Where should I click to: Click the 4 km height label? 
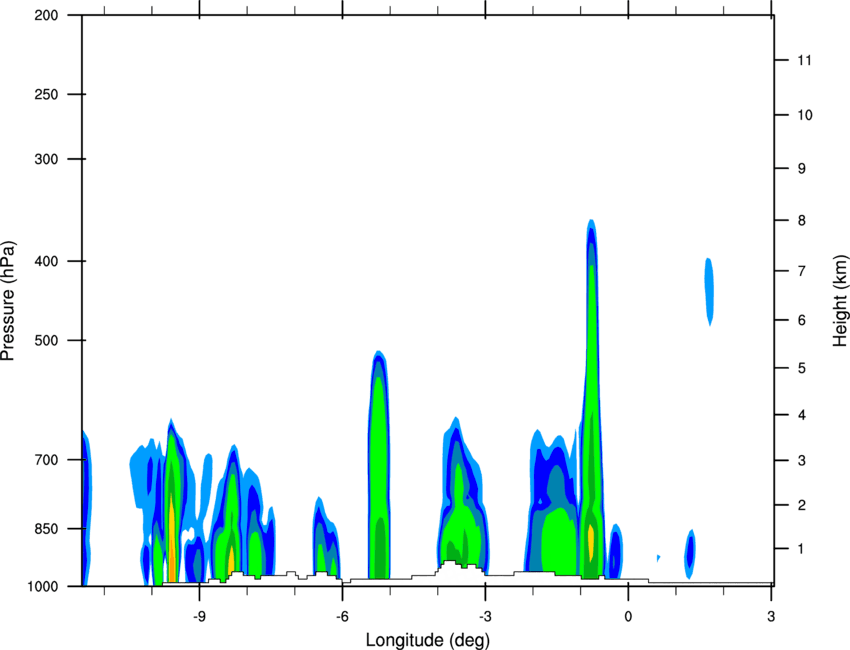[x=801, y=415]
